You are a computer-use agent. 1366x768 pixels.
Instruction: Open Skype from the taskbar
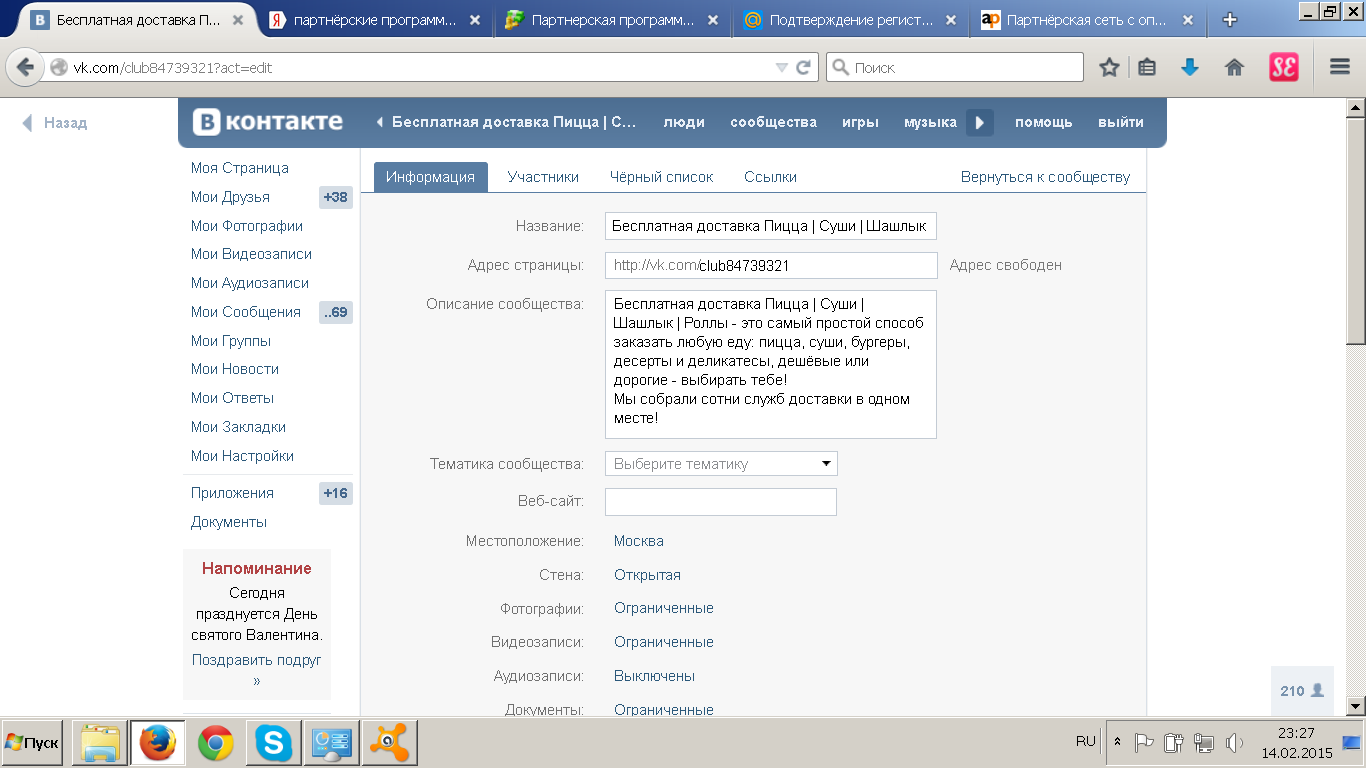click(273, 743)
